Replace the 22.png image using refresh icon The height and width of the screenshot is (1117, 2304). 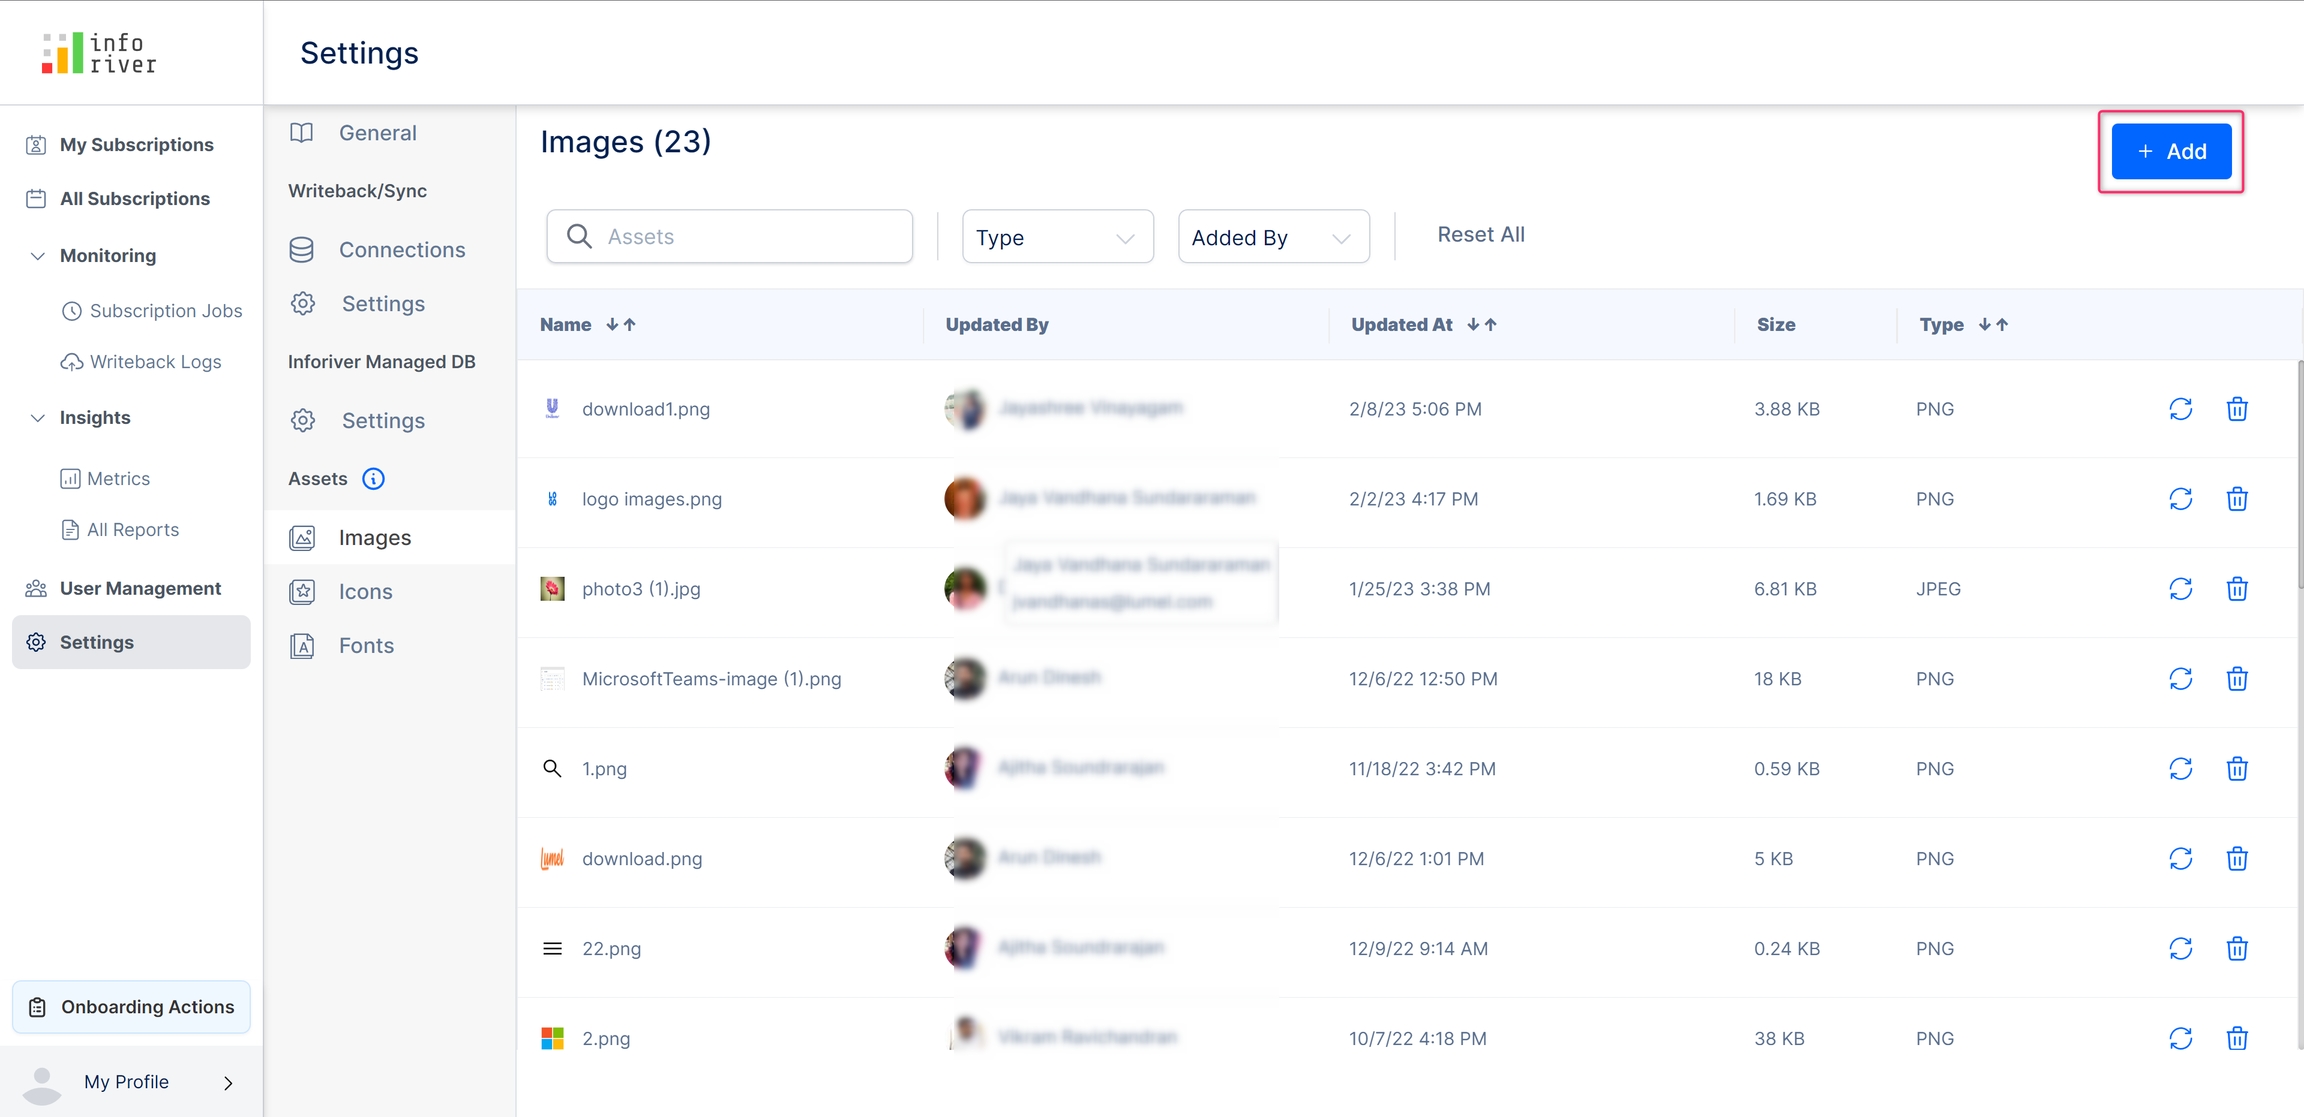point(2180,948)
